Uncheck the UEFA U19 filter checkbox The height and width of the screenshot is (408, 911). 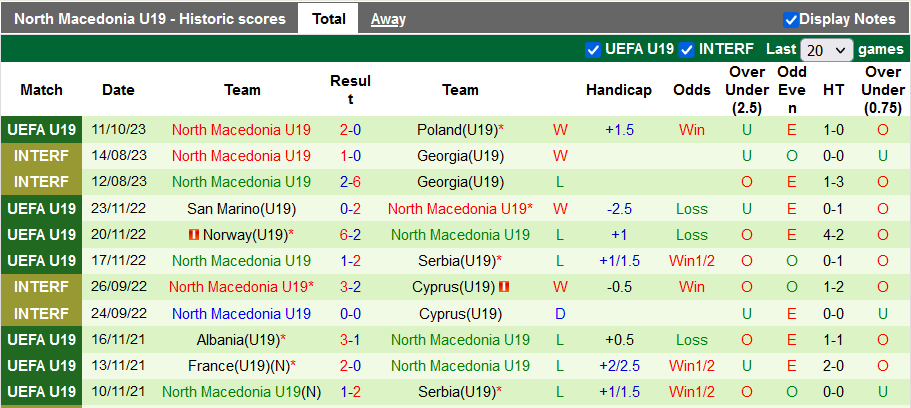(x=594, y=49)
